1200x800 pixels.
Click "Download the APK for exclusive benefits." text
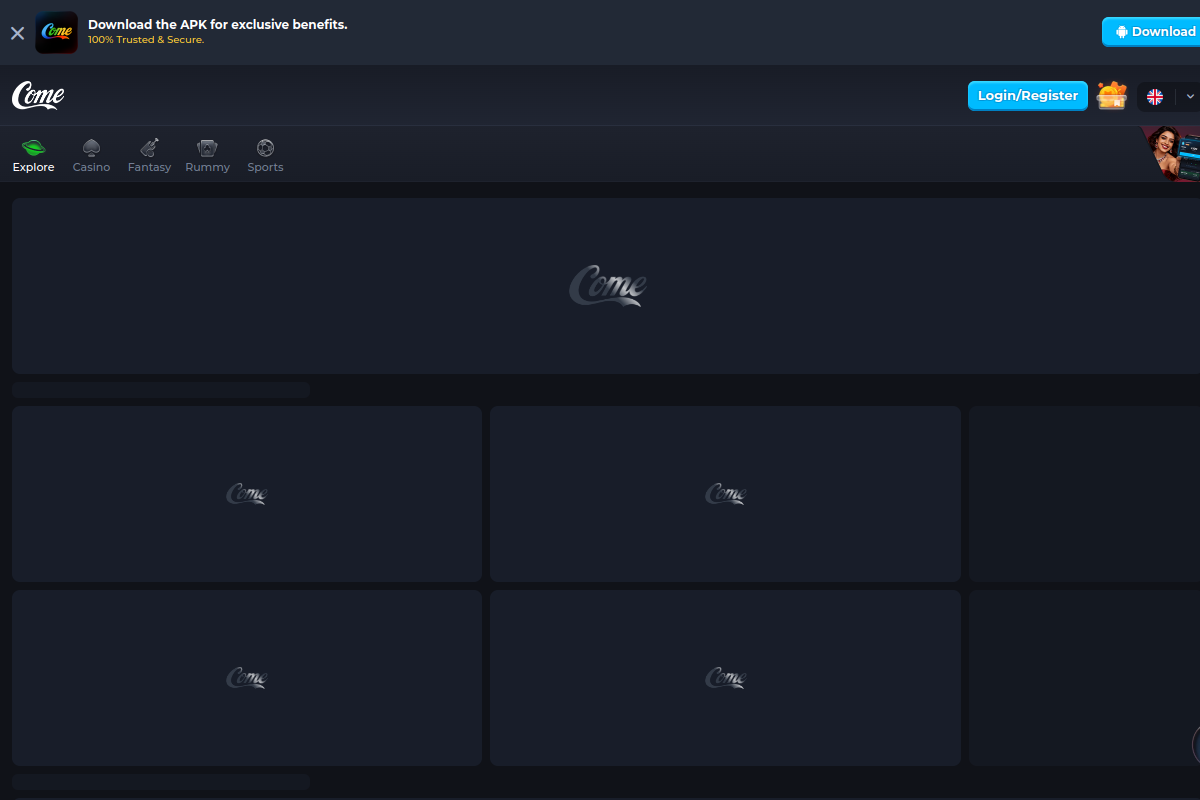pos(218,24)
